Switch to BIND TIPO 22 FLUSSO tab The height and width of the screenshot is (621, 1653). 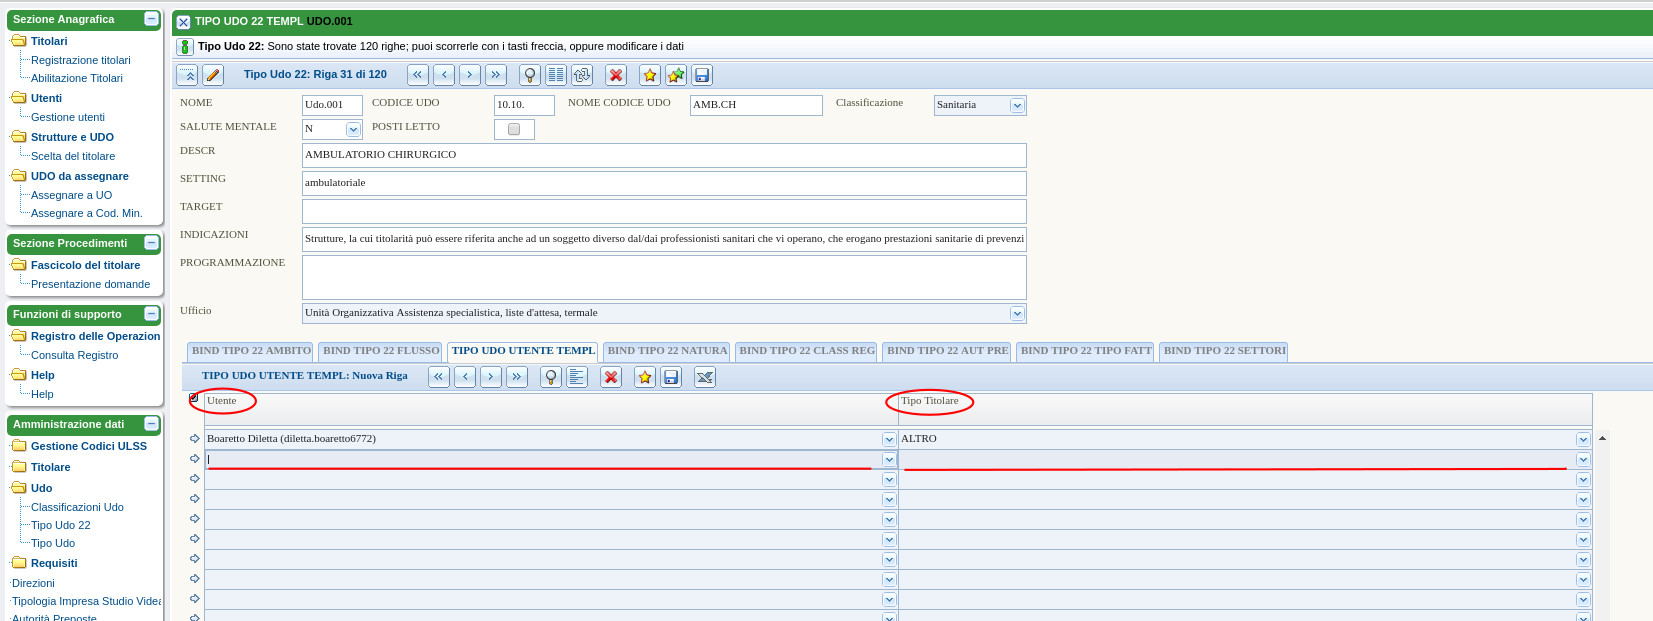pos(381,351)
